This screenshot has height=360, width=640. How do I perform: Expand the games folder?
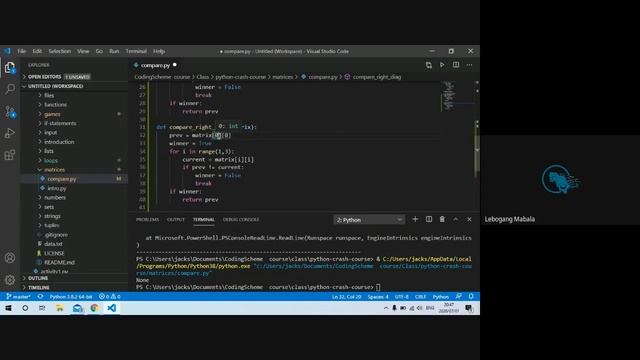tap(52, 114)
